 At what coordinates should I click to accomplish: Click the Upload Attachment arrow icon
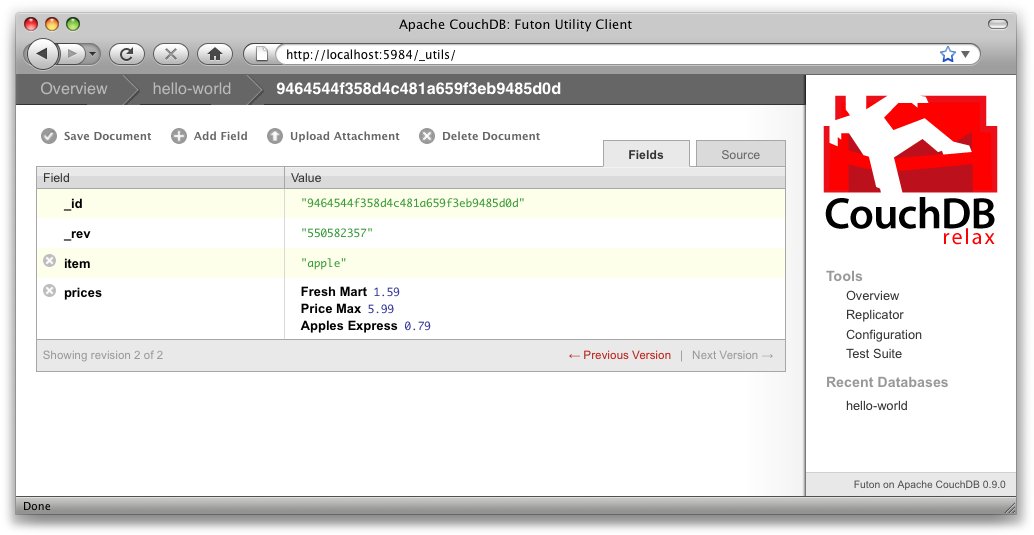(x=275, y=136)
